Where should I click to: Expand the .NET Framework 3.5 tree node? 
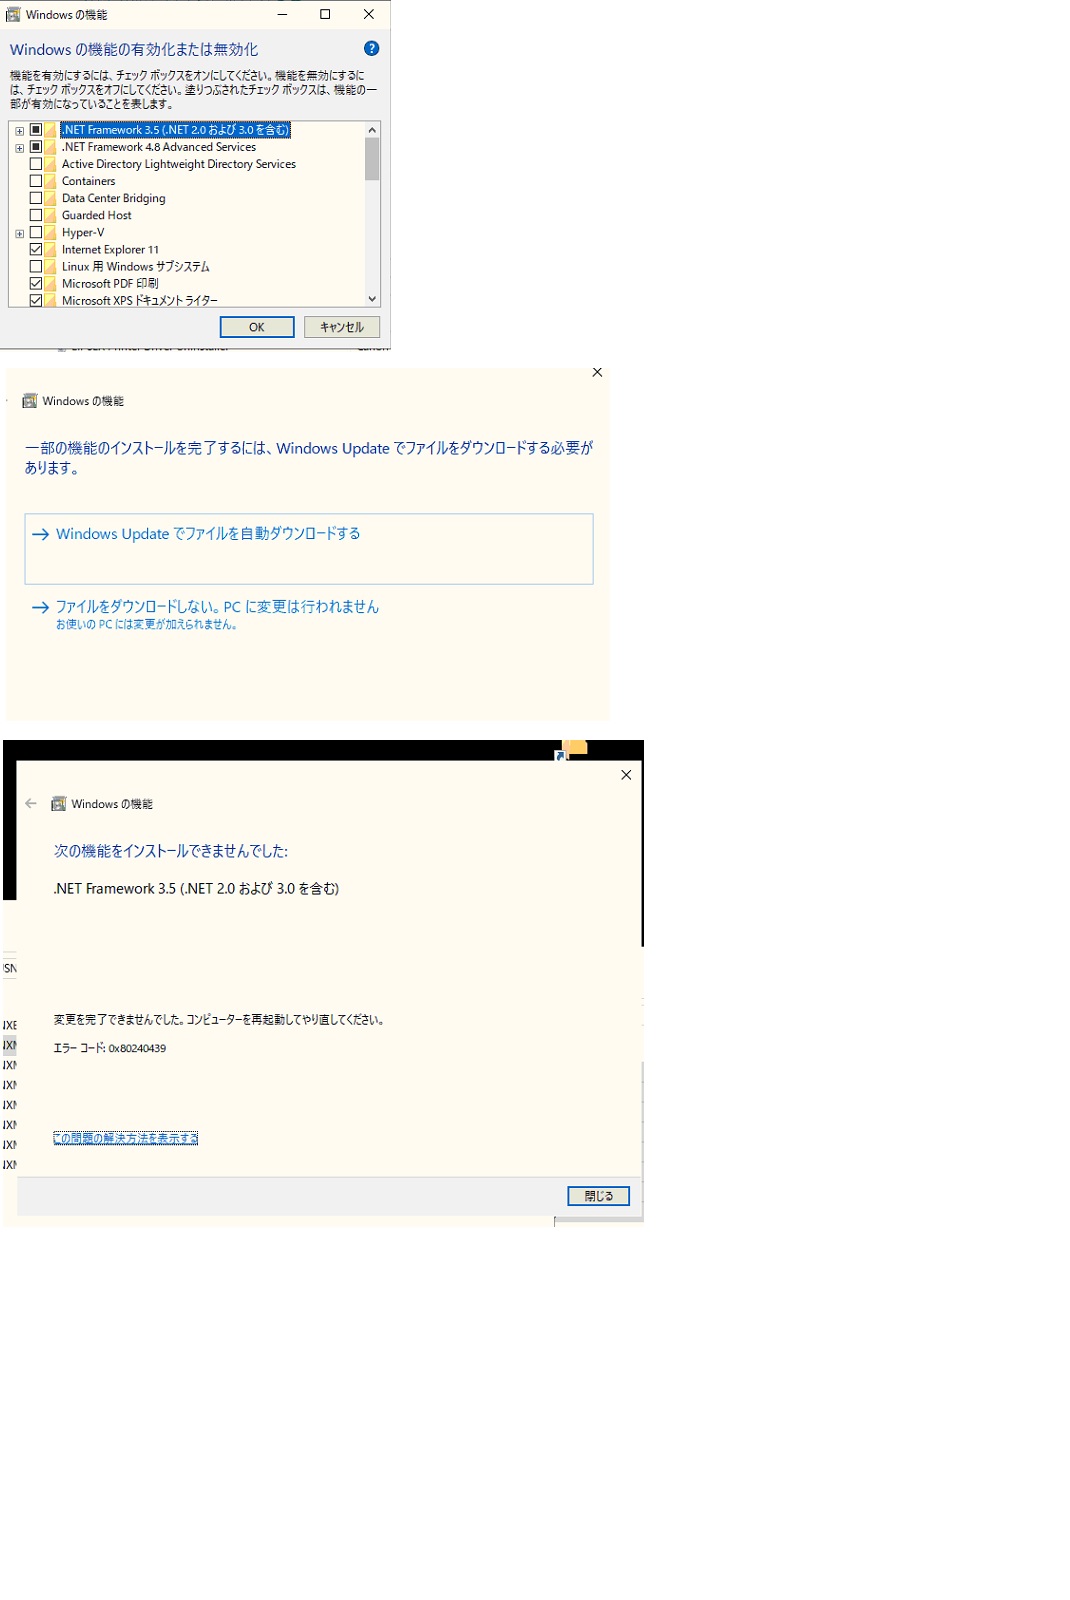[x=20, y=131]
